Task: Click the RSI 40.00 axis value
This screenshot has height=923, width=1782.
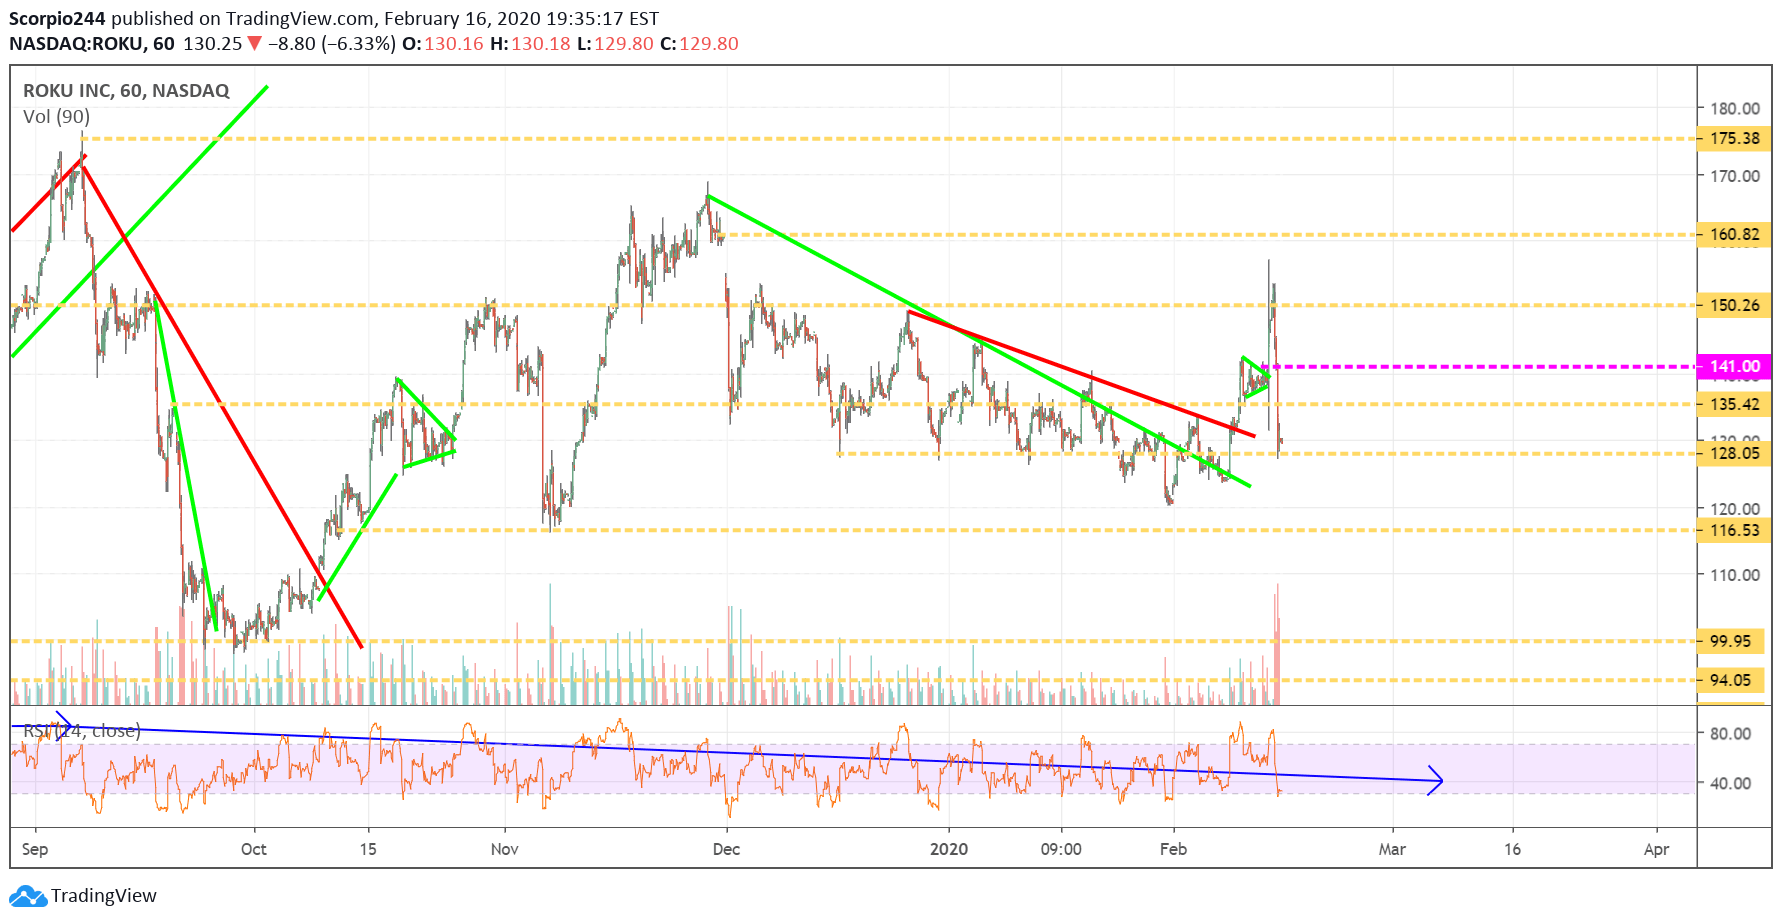Action: tap(1730, 783)
